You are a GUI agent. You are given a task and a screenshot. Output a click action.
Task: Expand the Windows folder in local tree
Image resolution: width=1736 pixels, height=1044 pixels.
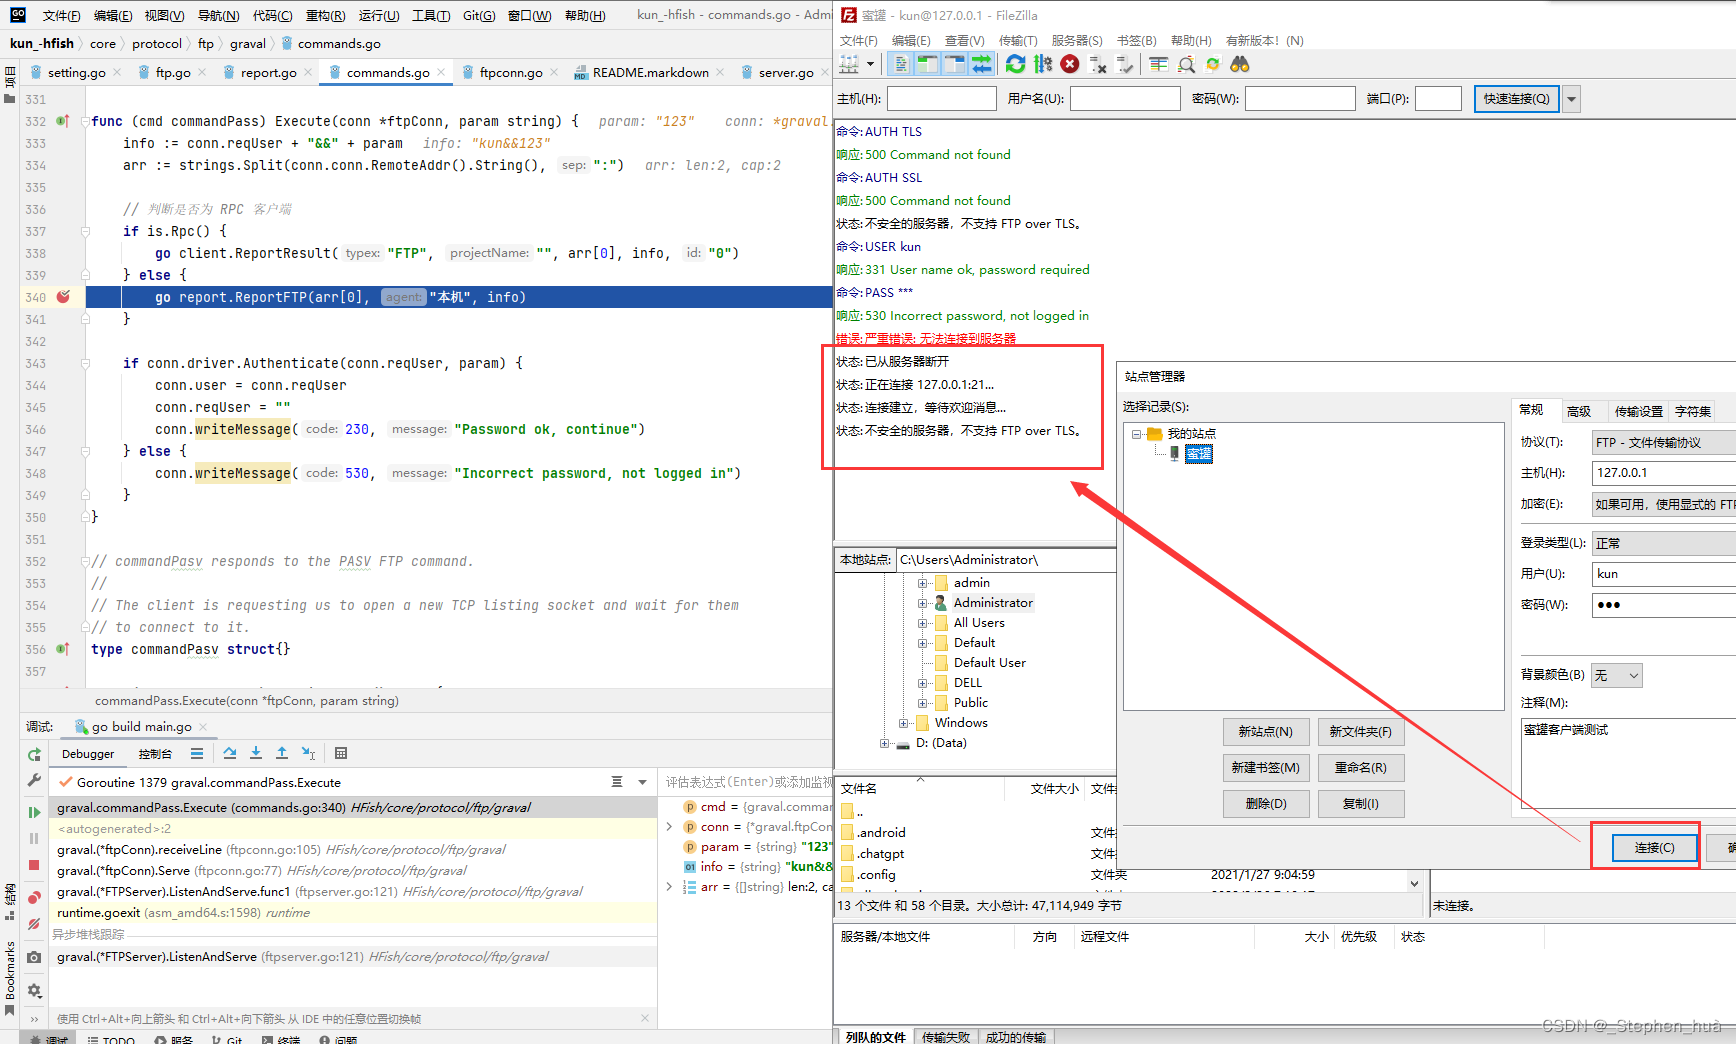tap(903, 723)
